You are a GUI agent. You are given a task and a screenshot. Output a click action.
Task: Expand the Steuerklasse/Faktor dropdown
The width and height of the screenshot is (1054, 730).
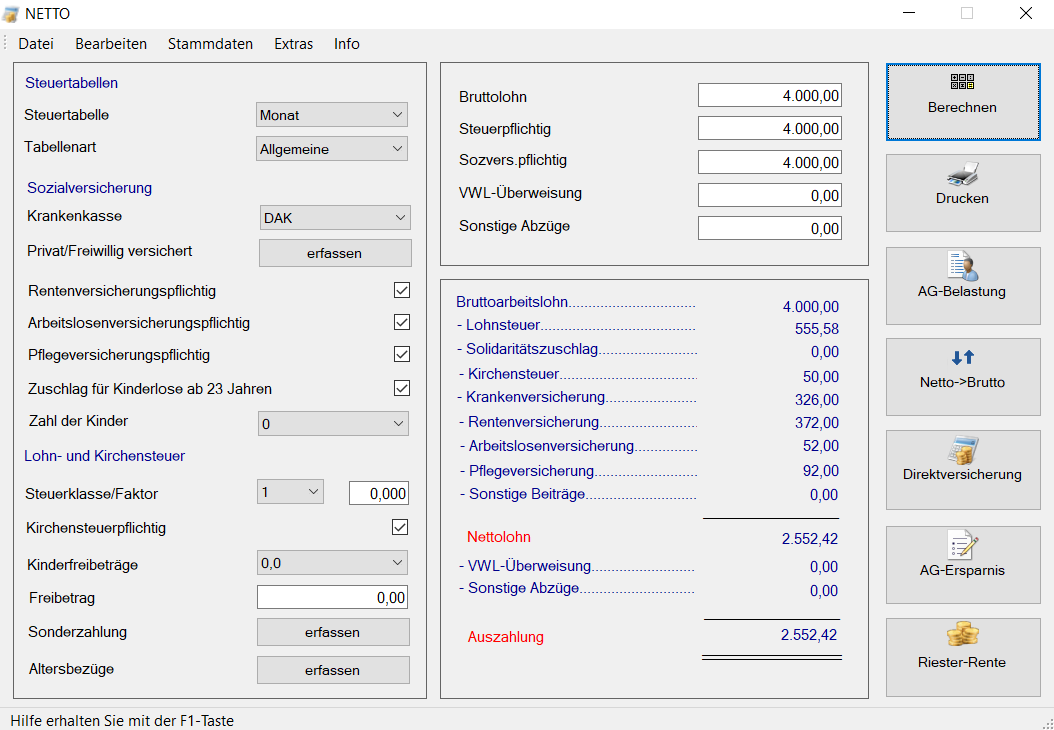pyautogui.click(x=290, y=492)
